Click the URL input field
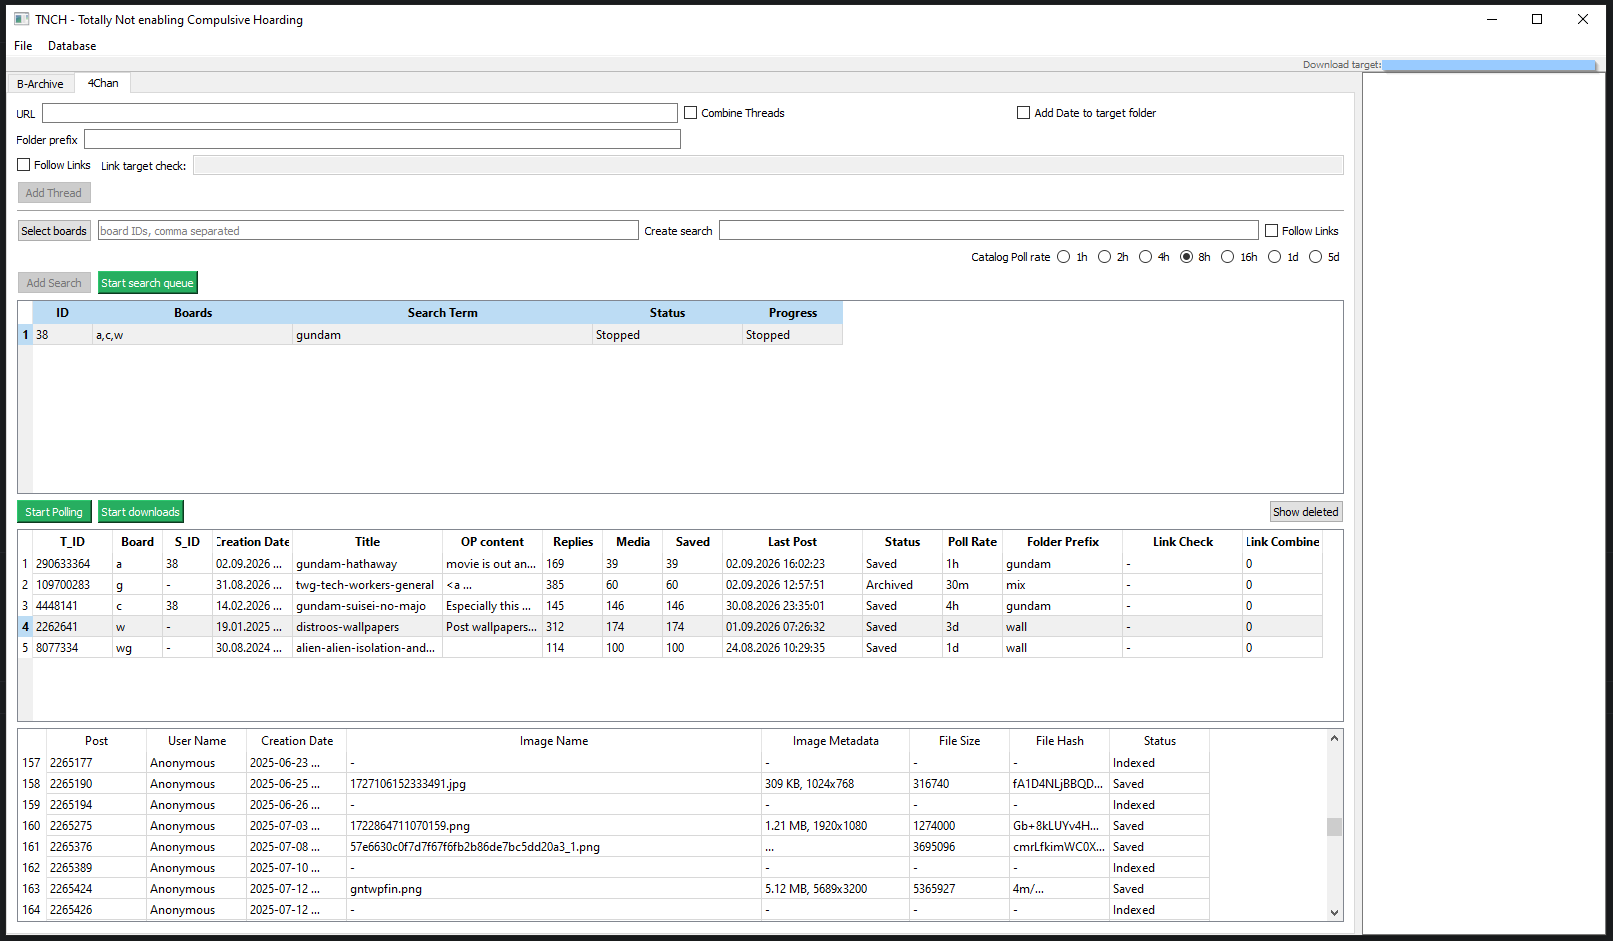The image size is (1613, 941). (359, 113)
